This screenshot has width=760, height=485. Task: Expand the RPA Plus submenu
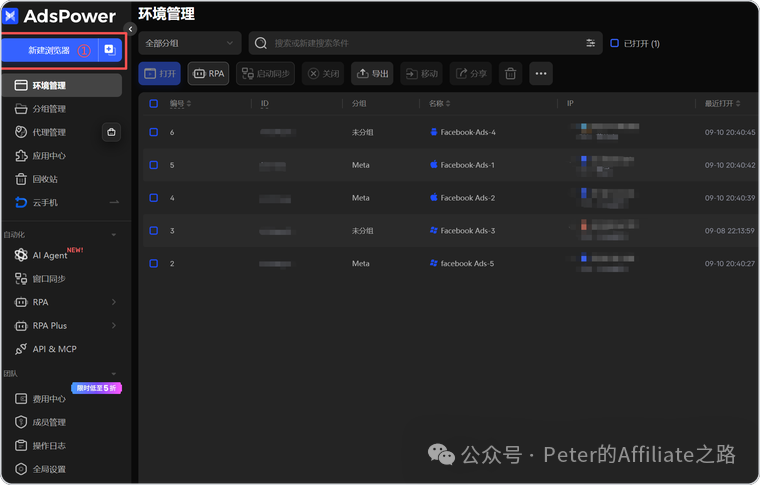[x=113, y=326]
